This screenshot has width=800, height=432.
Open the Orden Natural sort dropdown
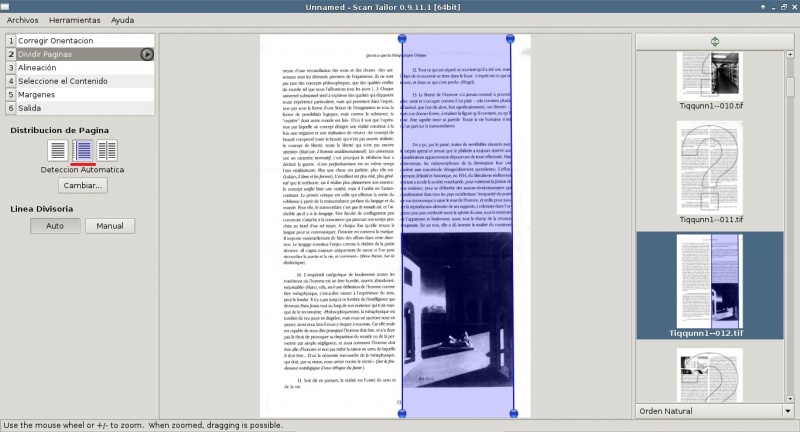point(715,411)
